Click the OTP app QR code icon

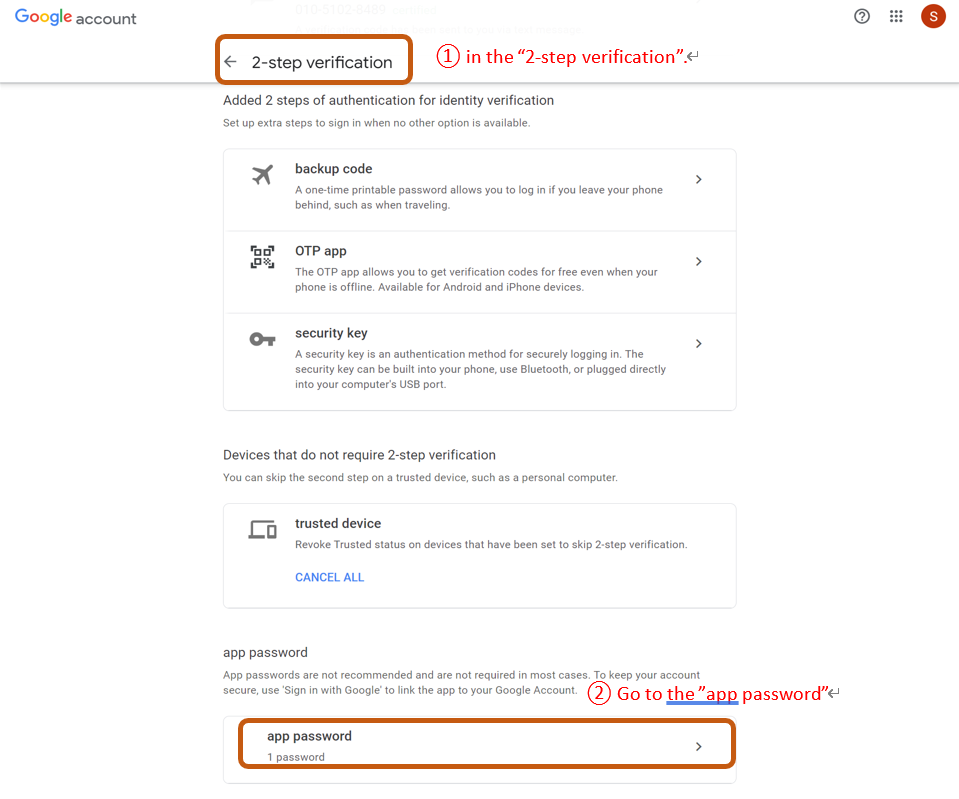pyautogui.click(x=262, y=257)
